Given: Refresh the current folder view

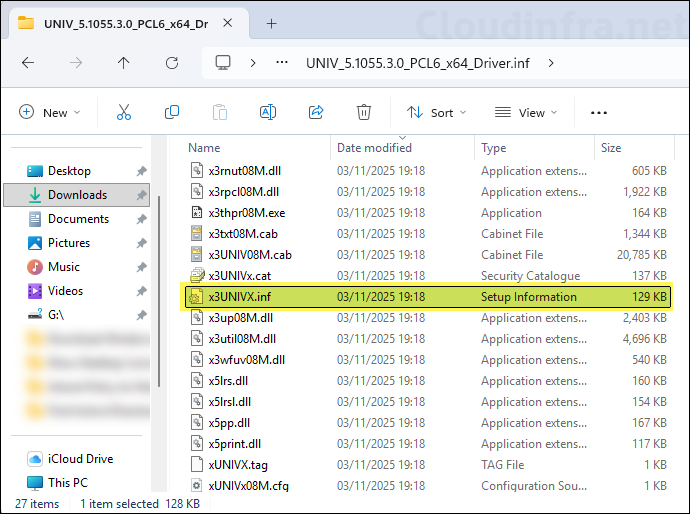Looking at the screenshot, I should 172,63.
